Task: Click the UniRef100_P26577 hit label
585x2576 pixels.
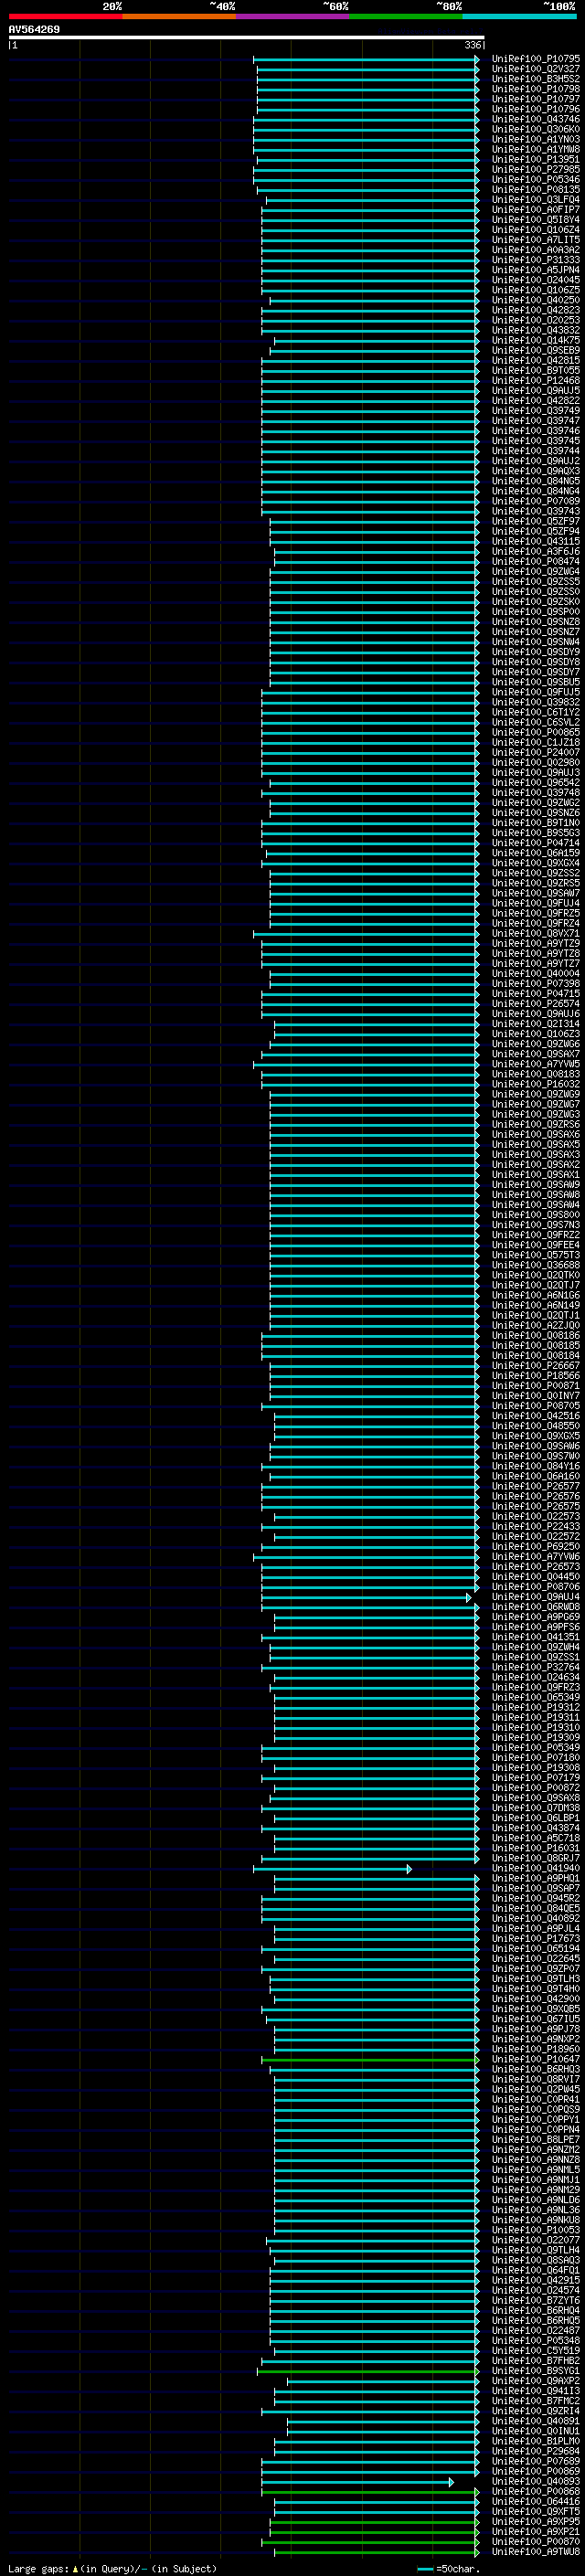Action: pyautogui.click(x=535, y=1486)
